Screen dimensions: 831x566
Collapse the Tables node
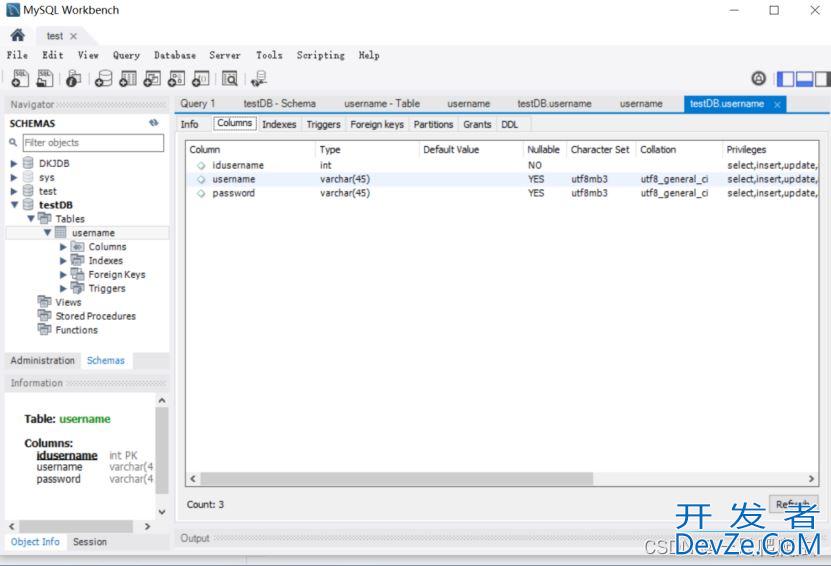pos(31,218)
